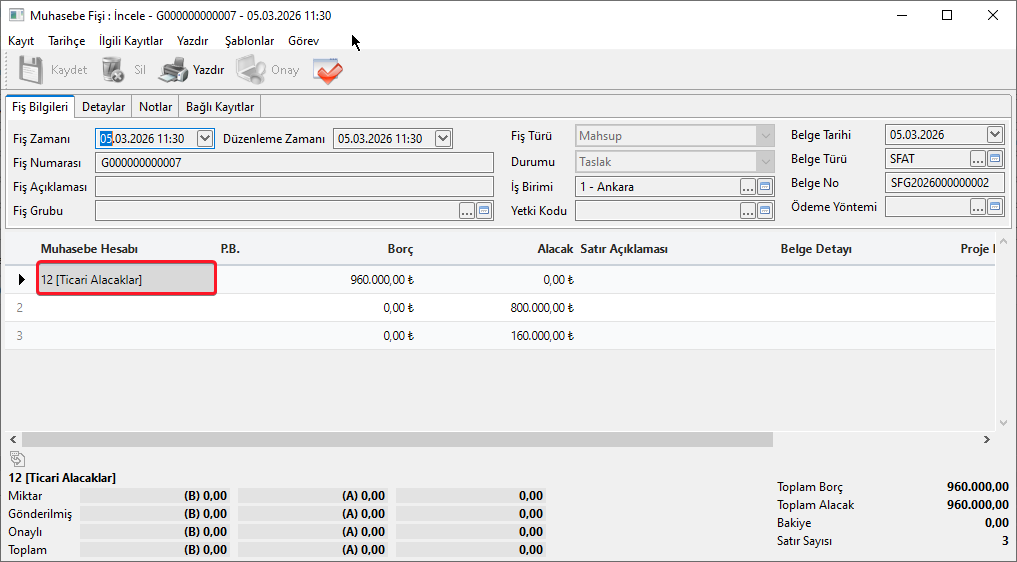This screenshot has width=1017, height=562.
Task: Open the Belge Türü record card icon
Action: click(995, 159)
